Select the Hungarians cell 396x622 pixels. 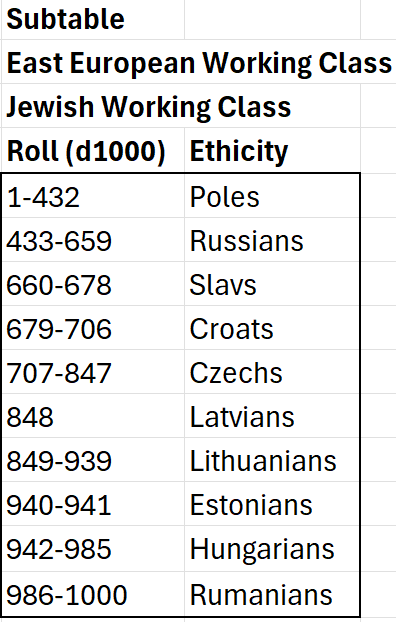[x=272, y=548]
